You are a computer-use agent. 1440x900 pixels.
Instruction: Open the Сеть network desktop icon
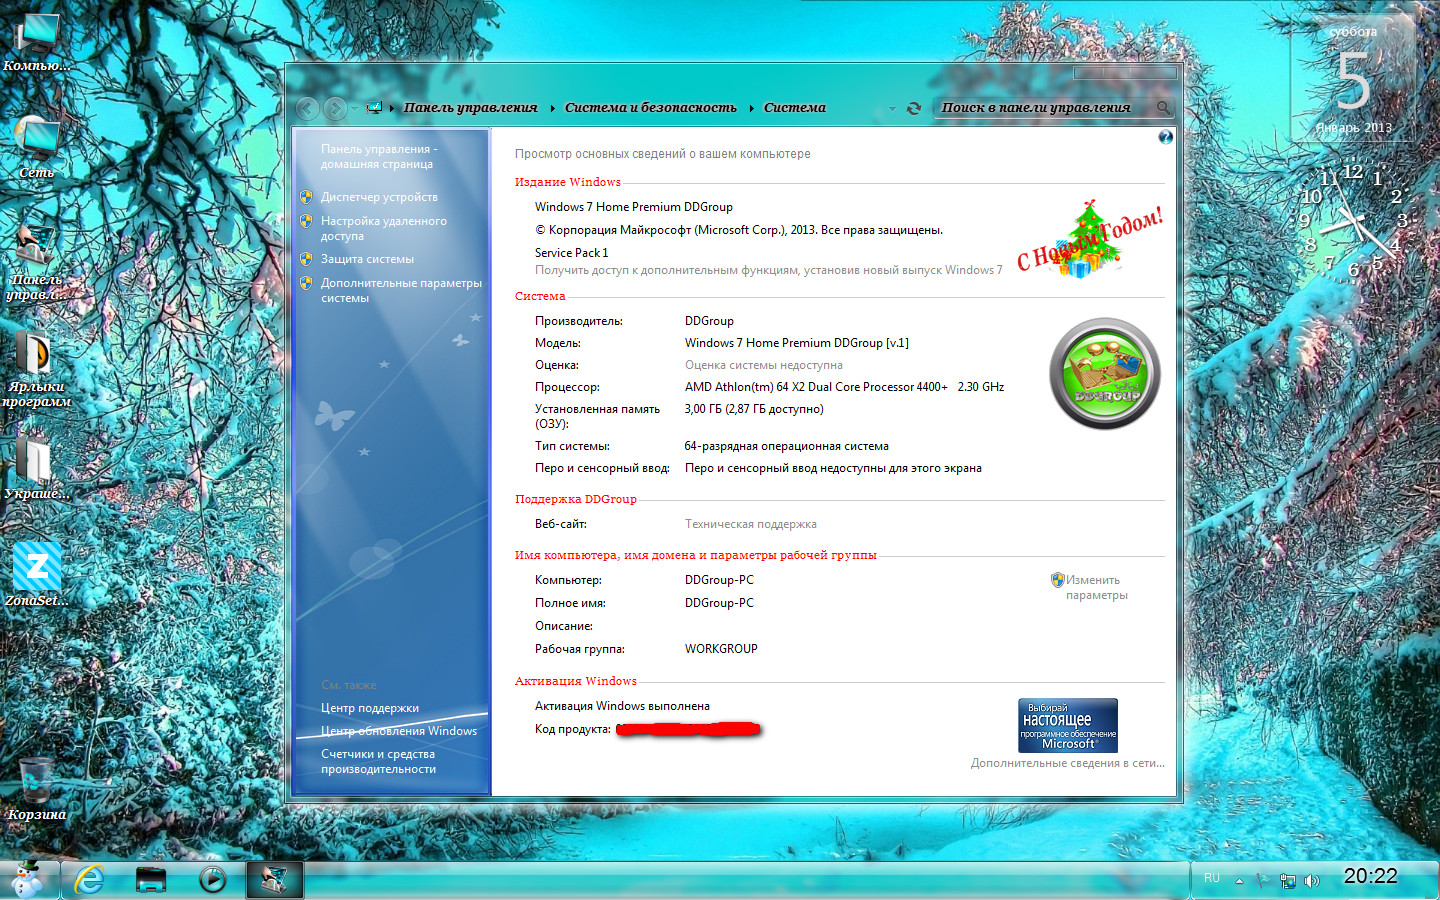[x=37, y=148]
